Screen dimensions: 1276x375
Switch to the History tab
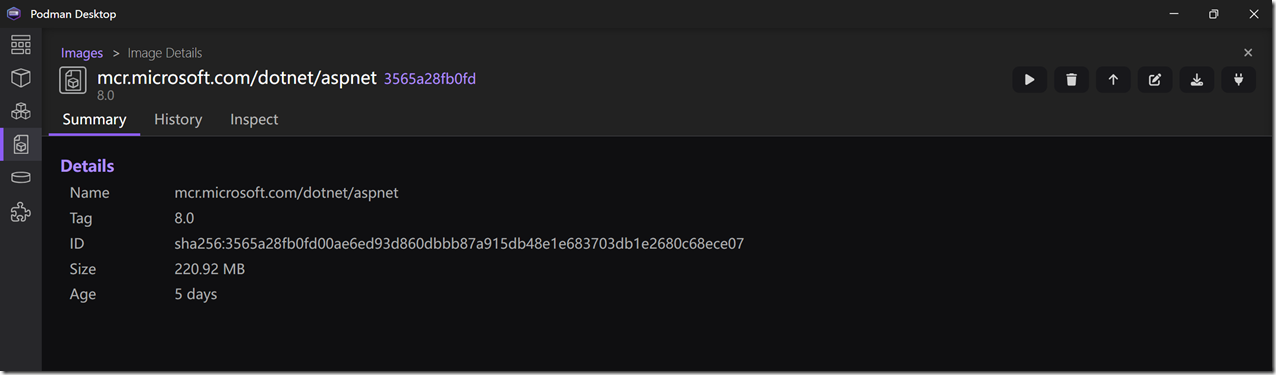(x=178, y=119)
